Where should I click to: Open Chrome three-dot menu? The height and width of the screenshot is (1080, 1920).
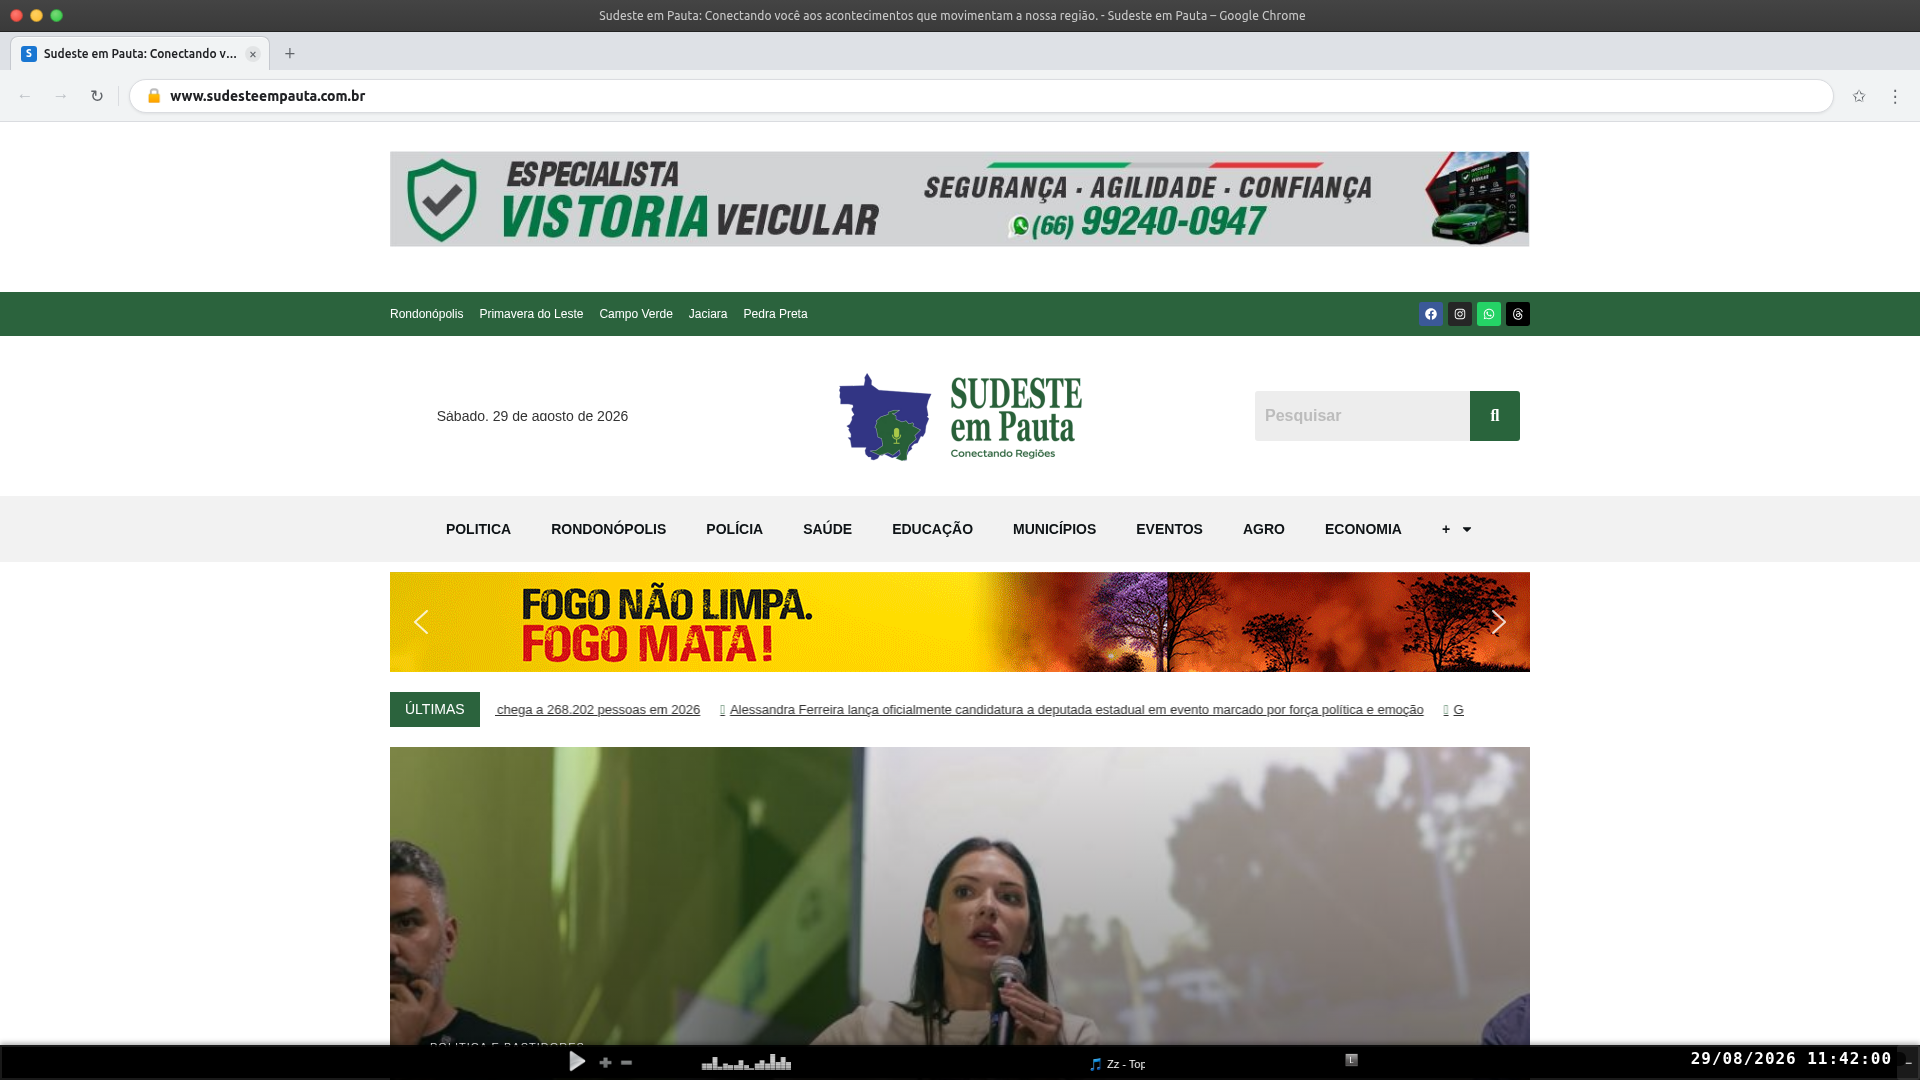pyautogui.click(x=1895, y=96)
